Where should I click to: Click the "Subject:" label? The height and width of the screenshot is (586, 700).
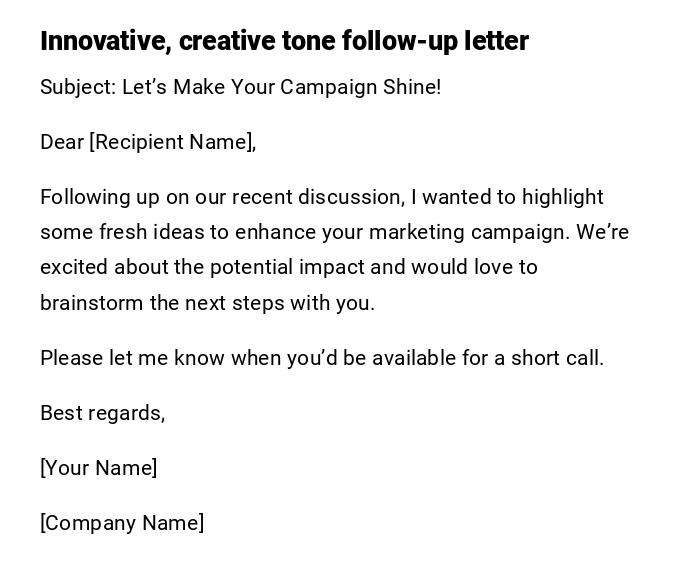tap(78, 87)
